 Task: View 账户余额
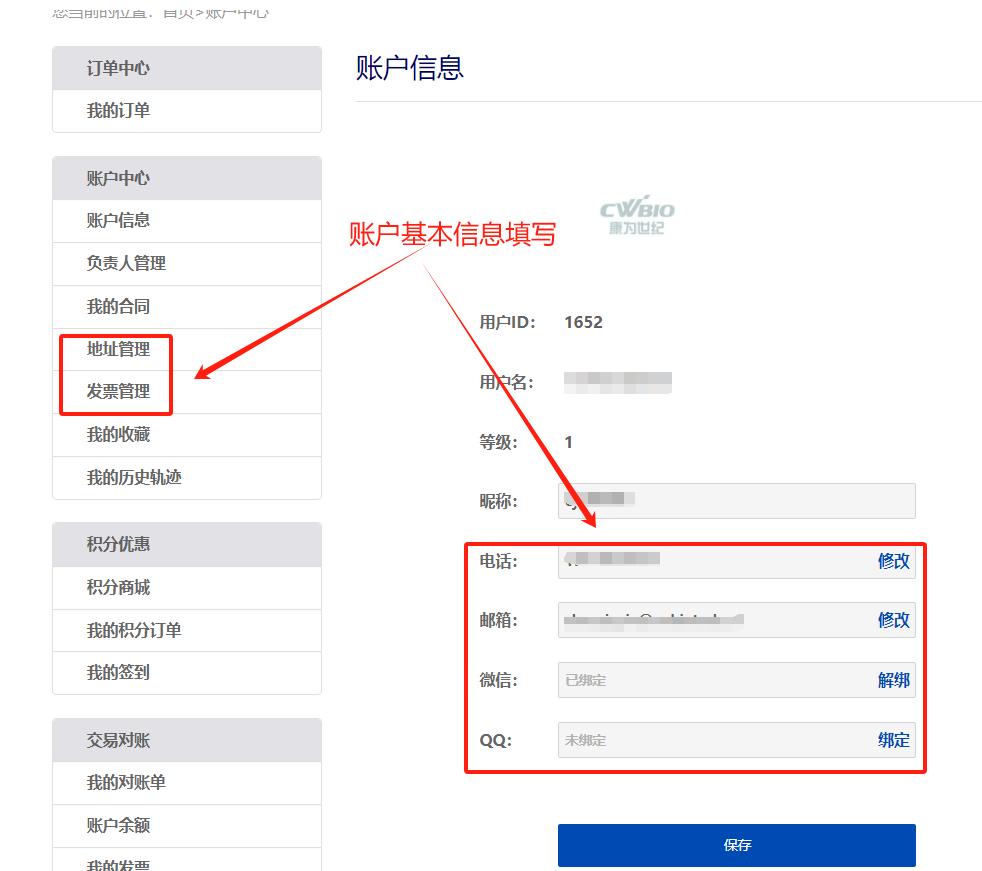(118, 826)
